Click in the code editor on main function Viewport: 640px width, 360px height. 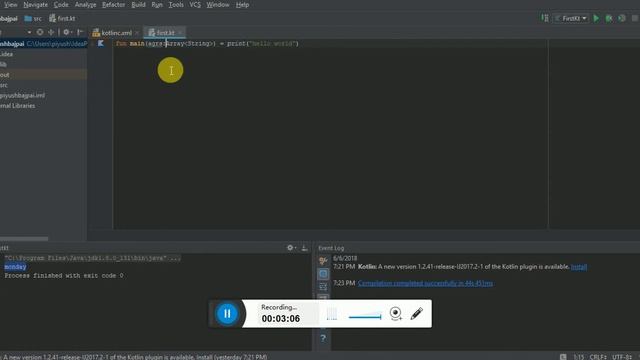tap(207, 43)
